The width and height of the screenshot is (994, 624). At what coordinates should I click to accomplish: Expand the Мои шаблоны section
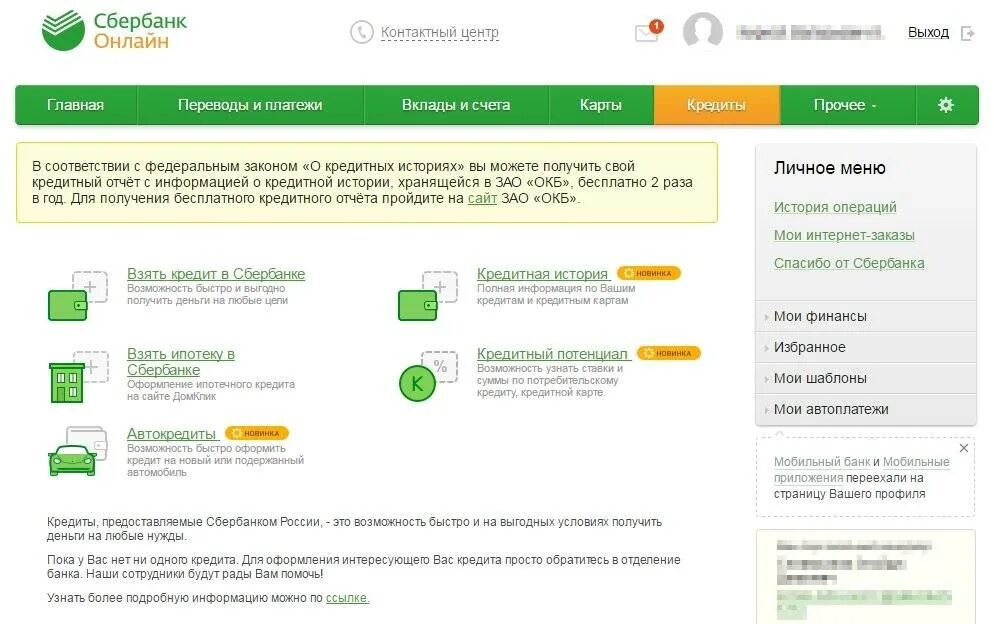click(865, 378)
